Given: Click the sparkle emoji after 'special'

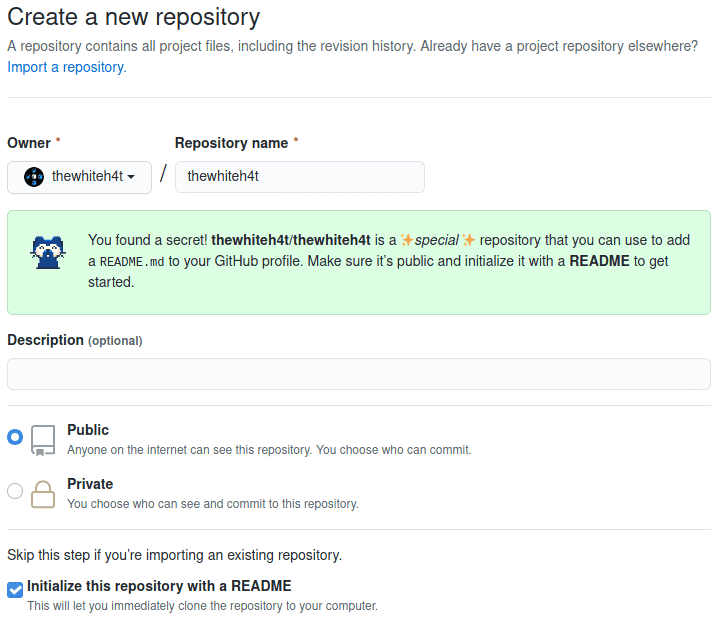Looking at the screenshot, I should [x=468, y=240].
